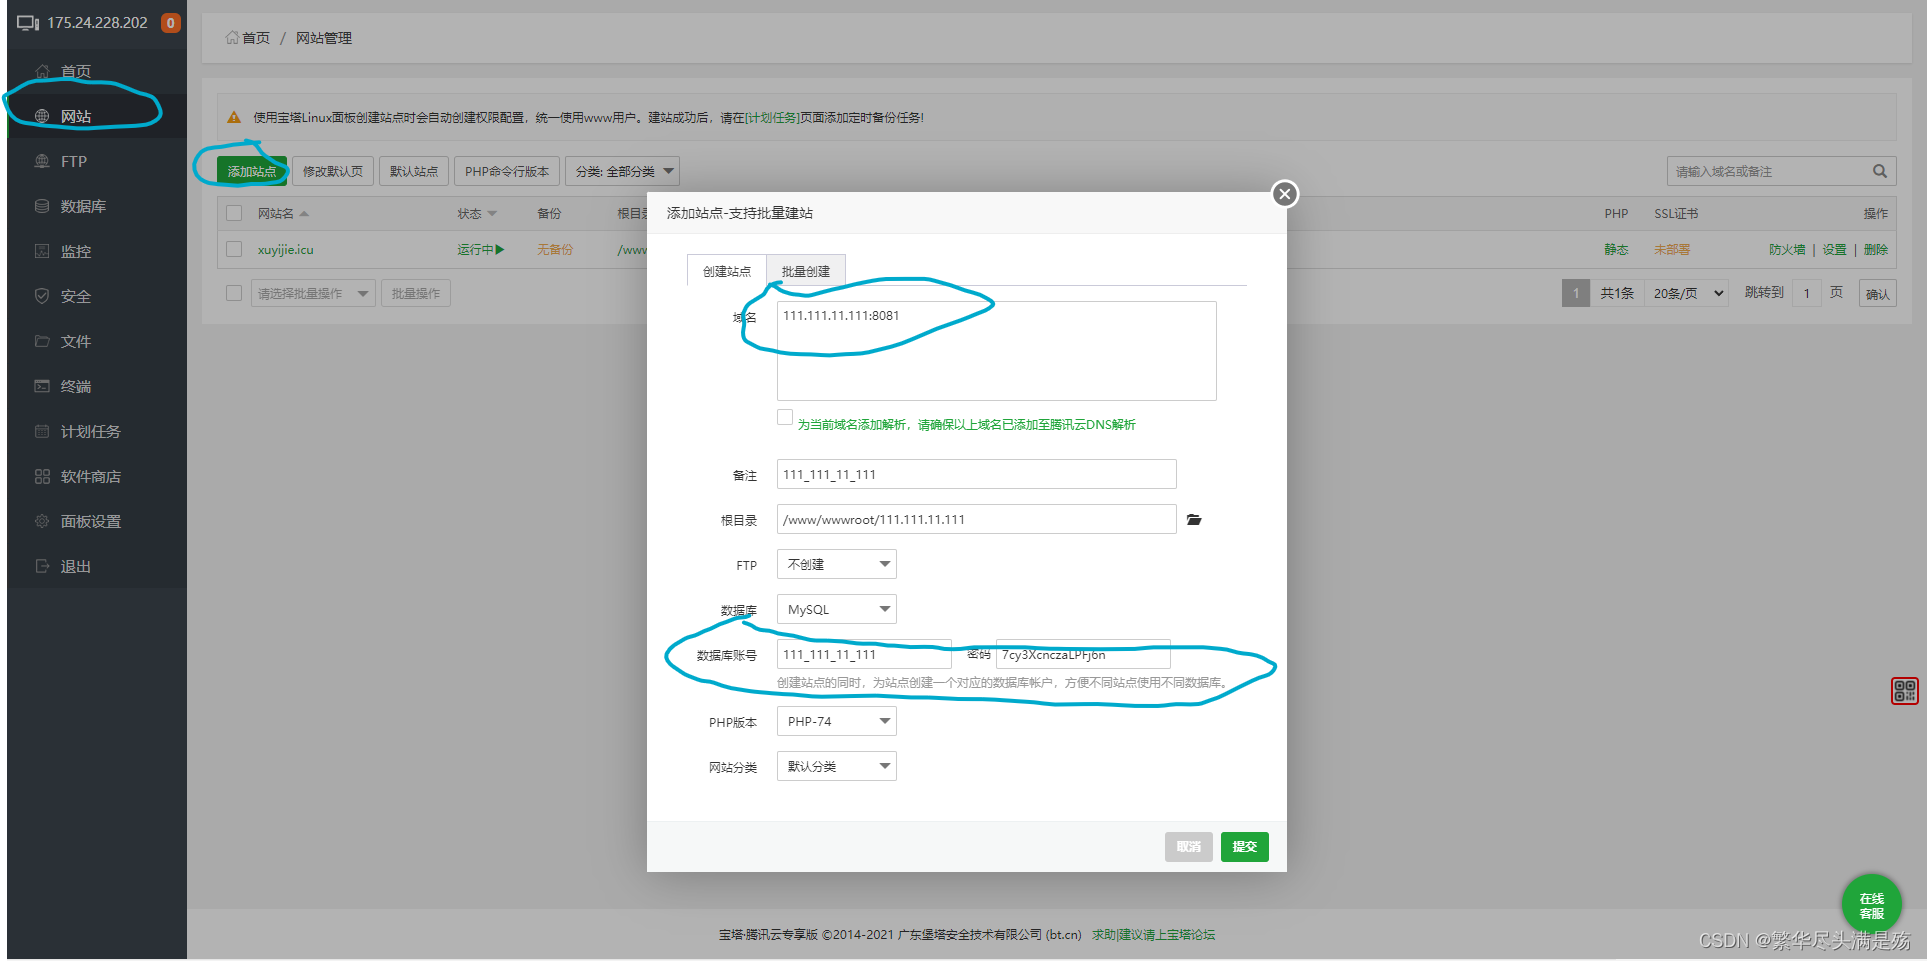The image size is (1927, 961).
Task: Click the 计划任务 link in the warning
Action: click(x=772, y=117)
